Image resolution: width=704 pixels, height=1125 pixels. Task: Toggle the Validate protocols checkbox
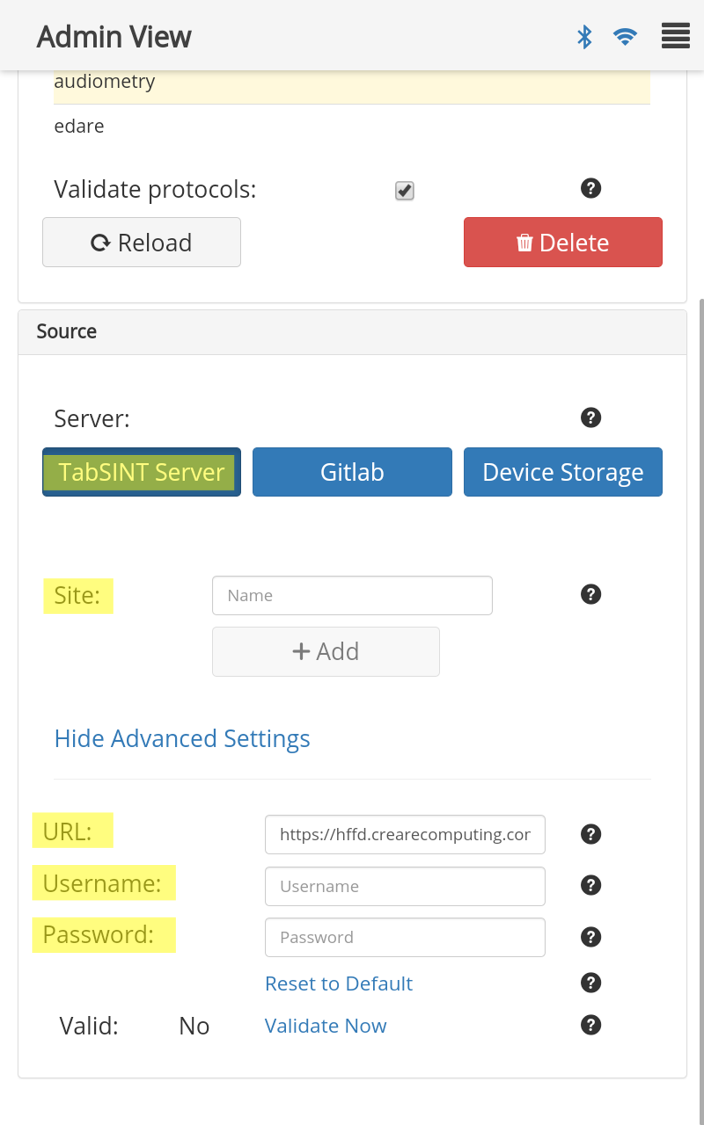(404, 190)
